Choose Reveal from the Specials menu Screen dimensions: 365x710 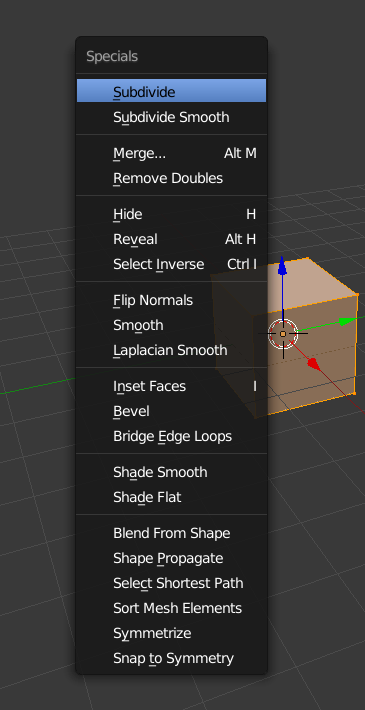click(x=171, y=239)
